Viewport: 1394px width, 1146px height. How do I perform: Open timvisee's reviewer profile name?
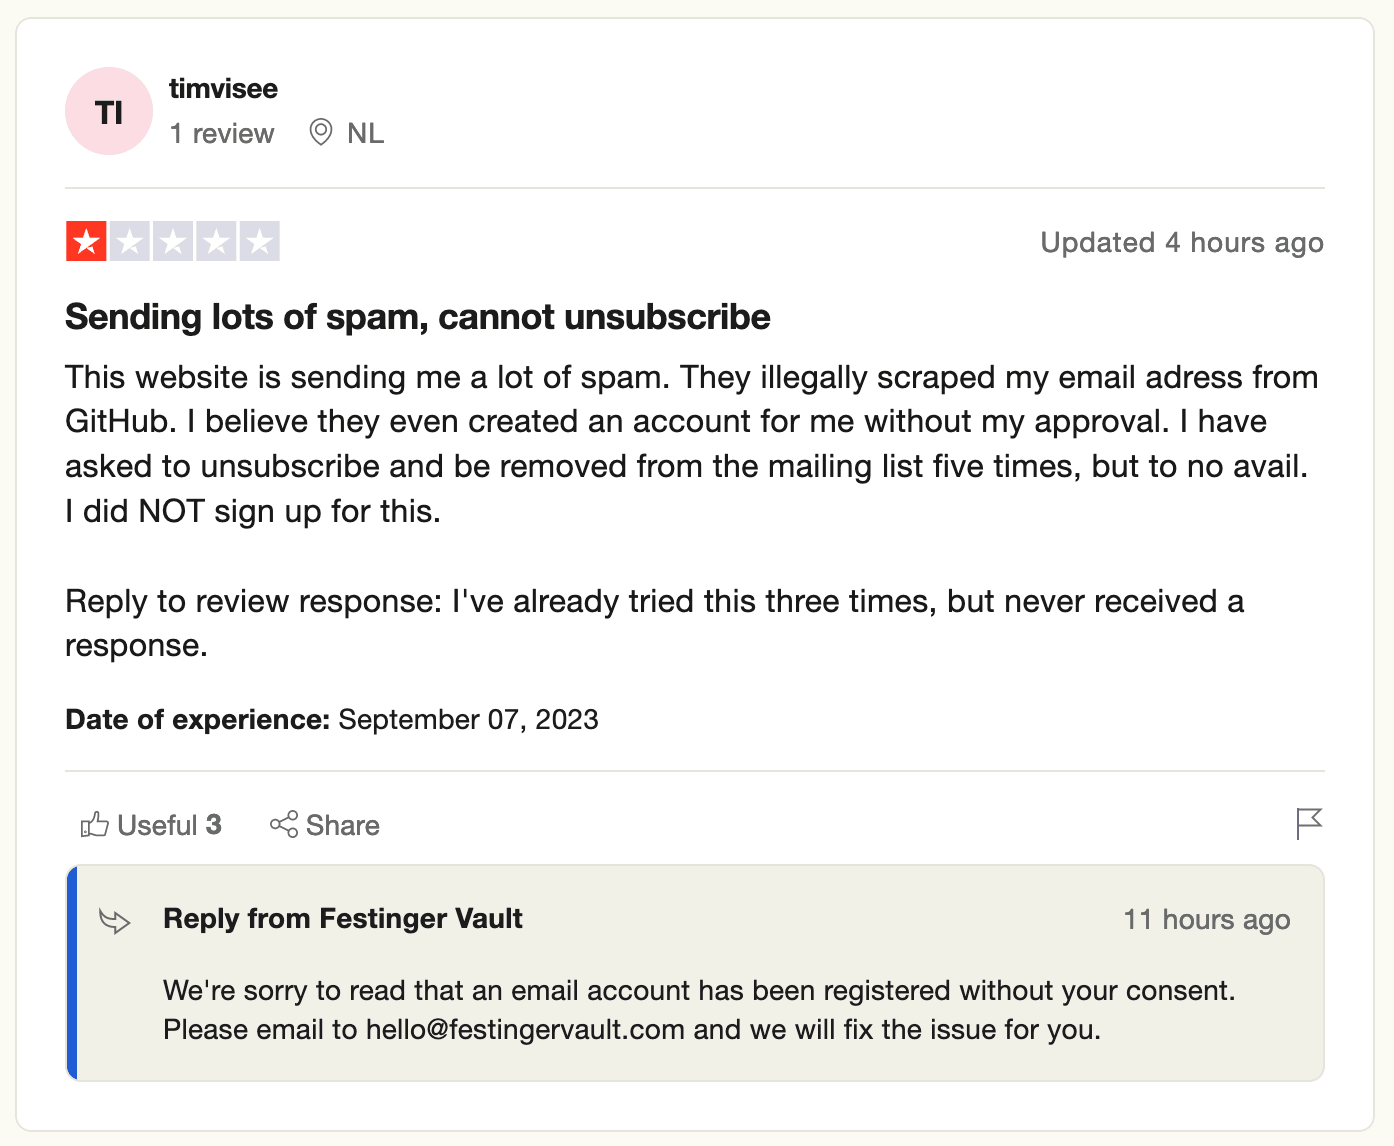pyautogui.click(x=223, y=88)
